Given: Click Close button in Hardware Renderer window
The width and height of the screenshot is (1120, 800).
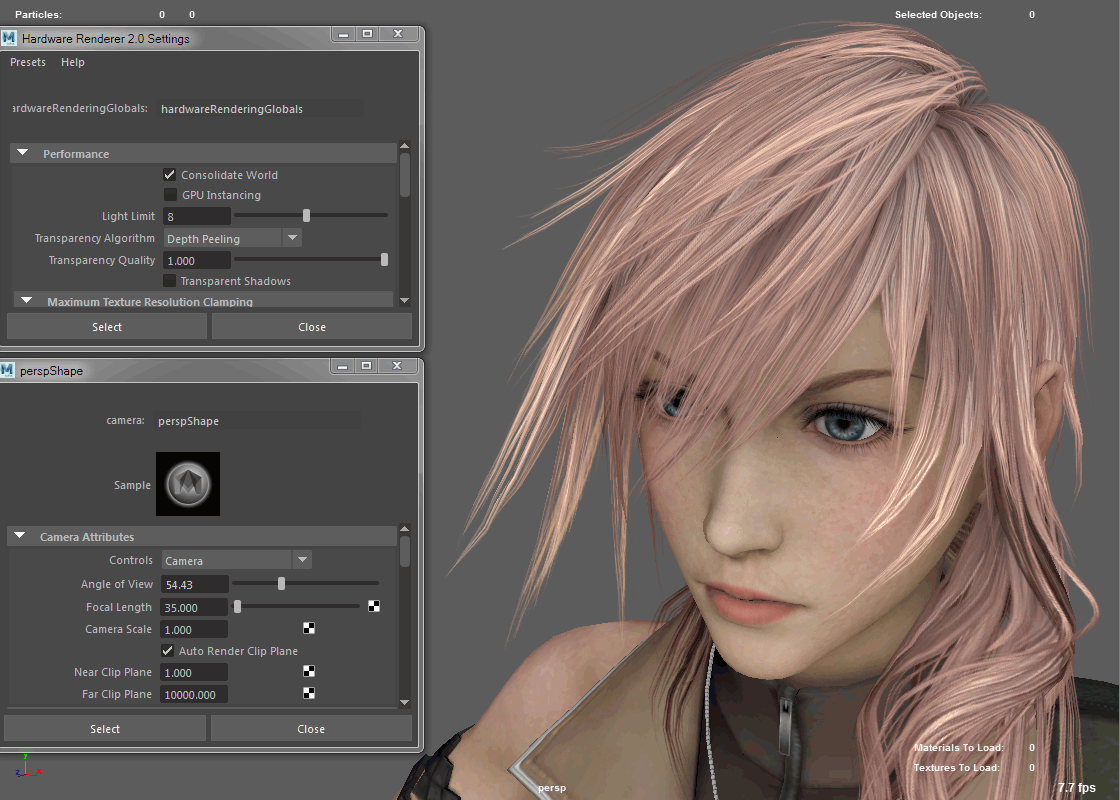Looking at the screenshot, I should coord(312,326).
